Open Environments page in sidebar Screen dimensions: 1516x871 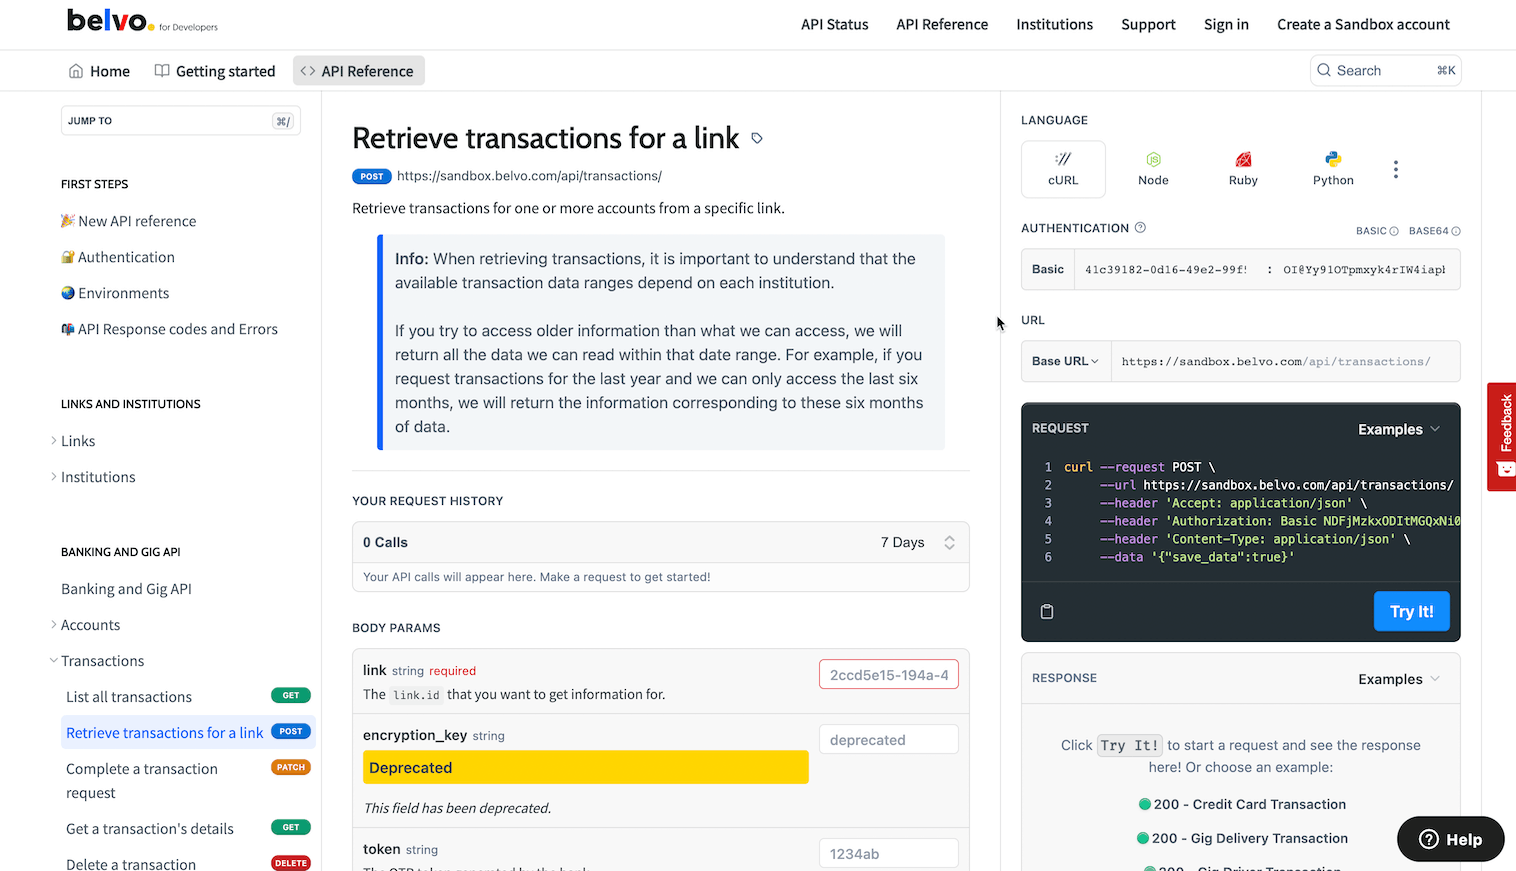click(x=115, y=293)
